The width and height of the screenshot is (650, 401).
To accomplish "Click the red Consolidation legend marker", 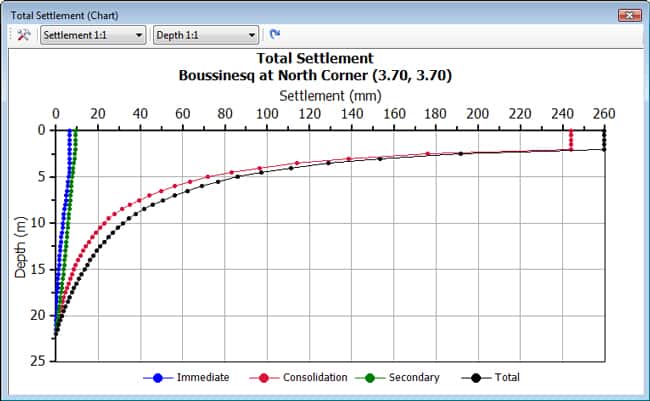I will (264, 378).
